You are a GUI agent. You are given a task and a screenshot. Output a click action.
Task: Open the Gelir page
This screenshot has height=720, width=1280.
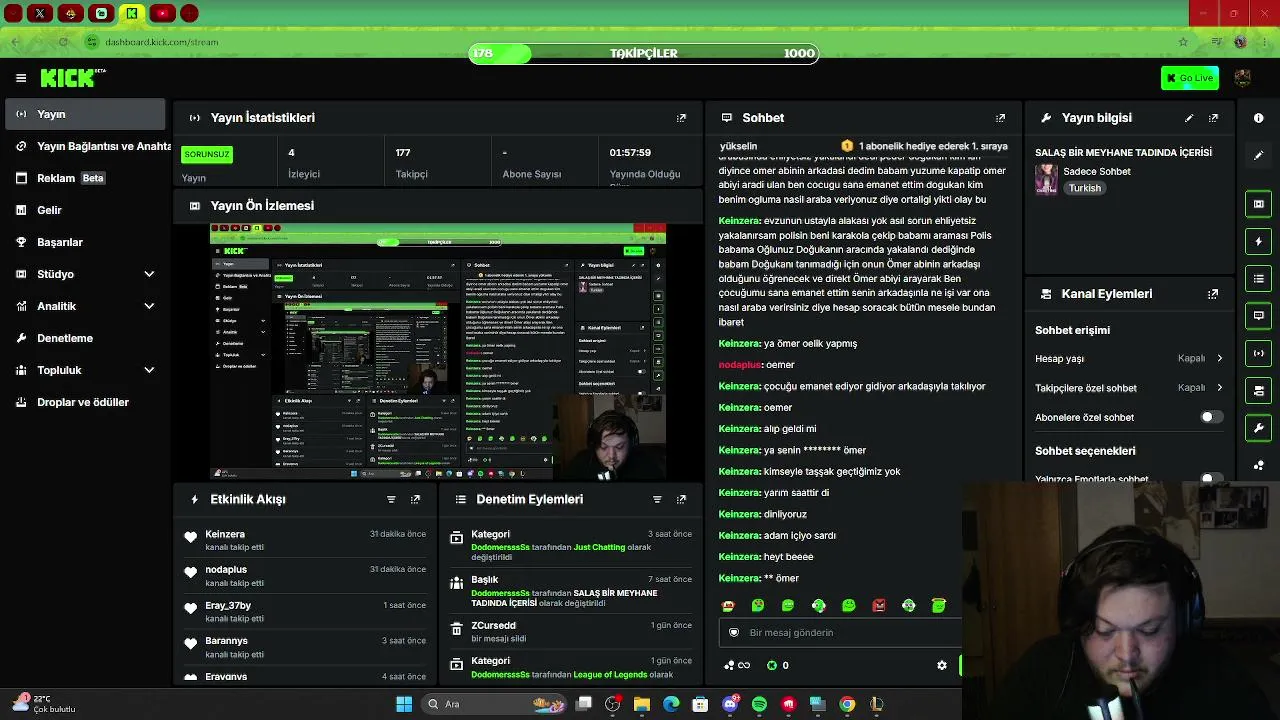click(85, 210)
